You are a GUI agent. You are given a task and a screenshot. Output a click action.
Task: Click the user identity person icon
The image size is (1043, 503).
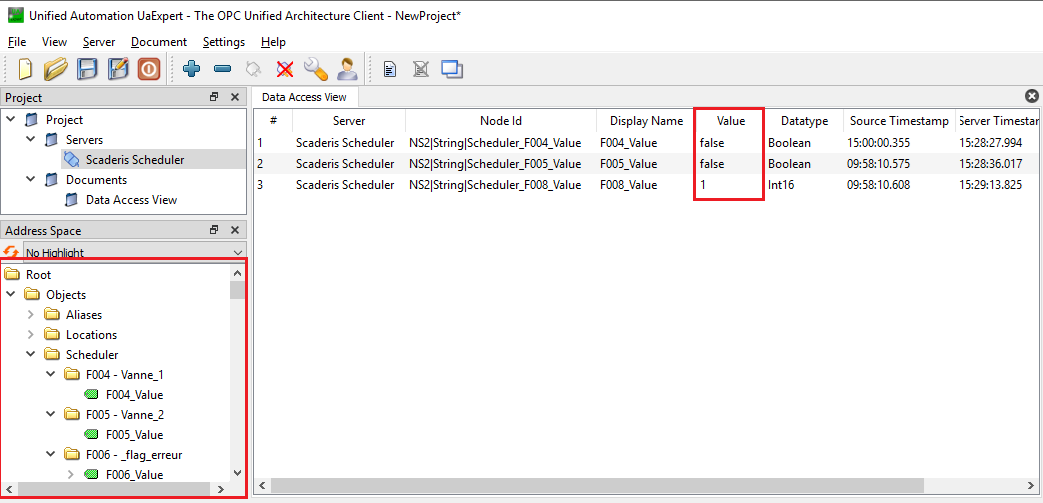click(347, 69)
